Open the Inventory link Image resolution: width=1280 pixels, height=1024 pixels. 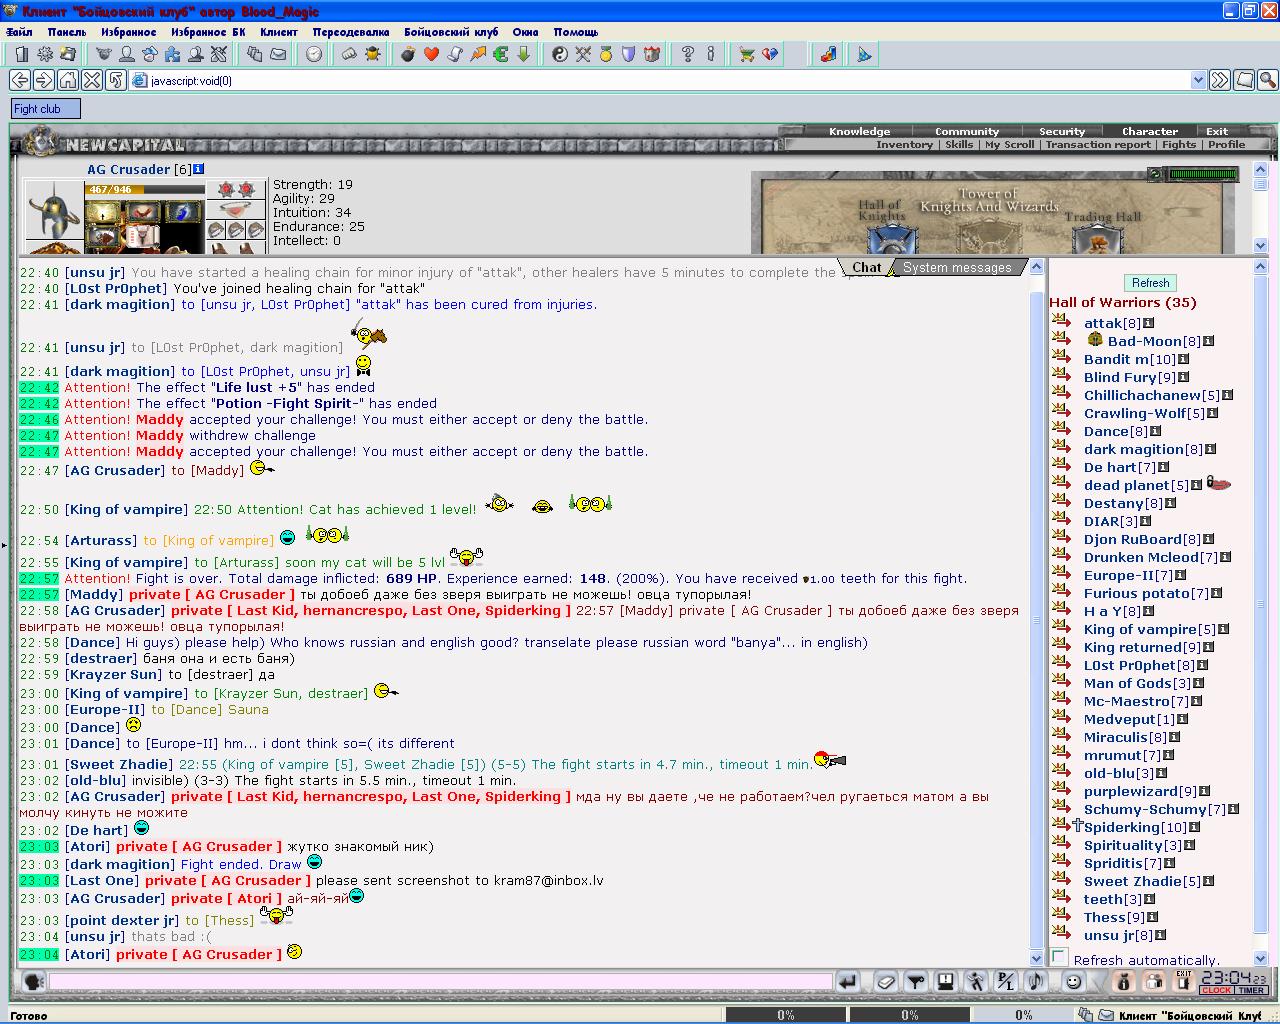click(x=904, y=144)
